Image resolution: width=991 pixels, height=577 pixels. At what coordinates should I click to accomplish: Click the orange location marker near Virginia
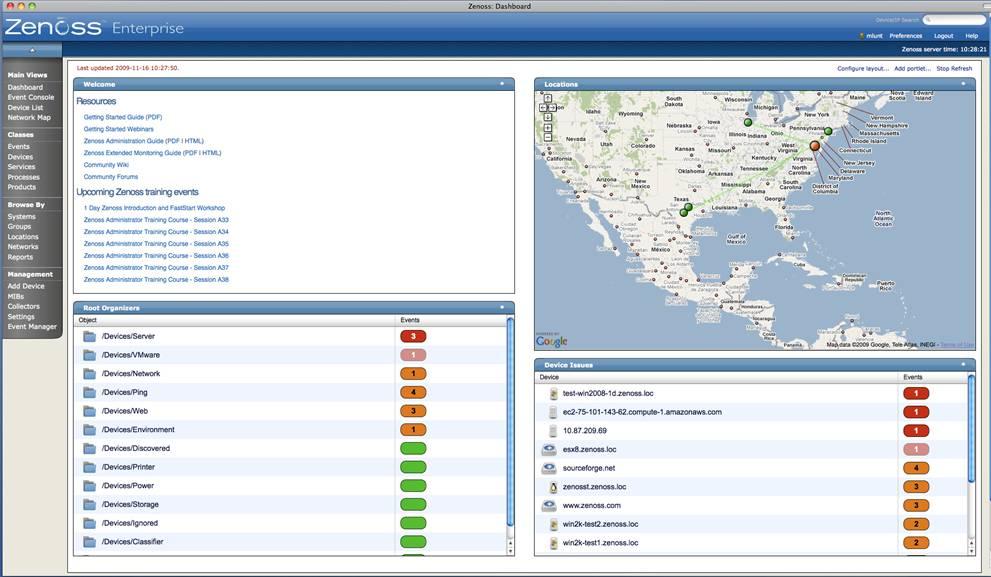pos(815,146)
